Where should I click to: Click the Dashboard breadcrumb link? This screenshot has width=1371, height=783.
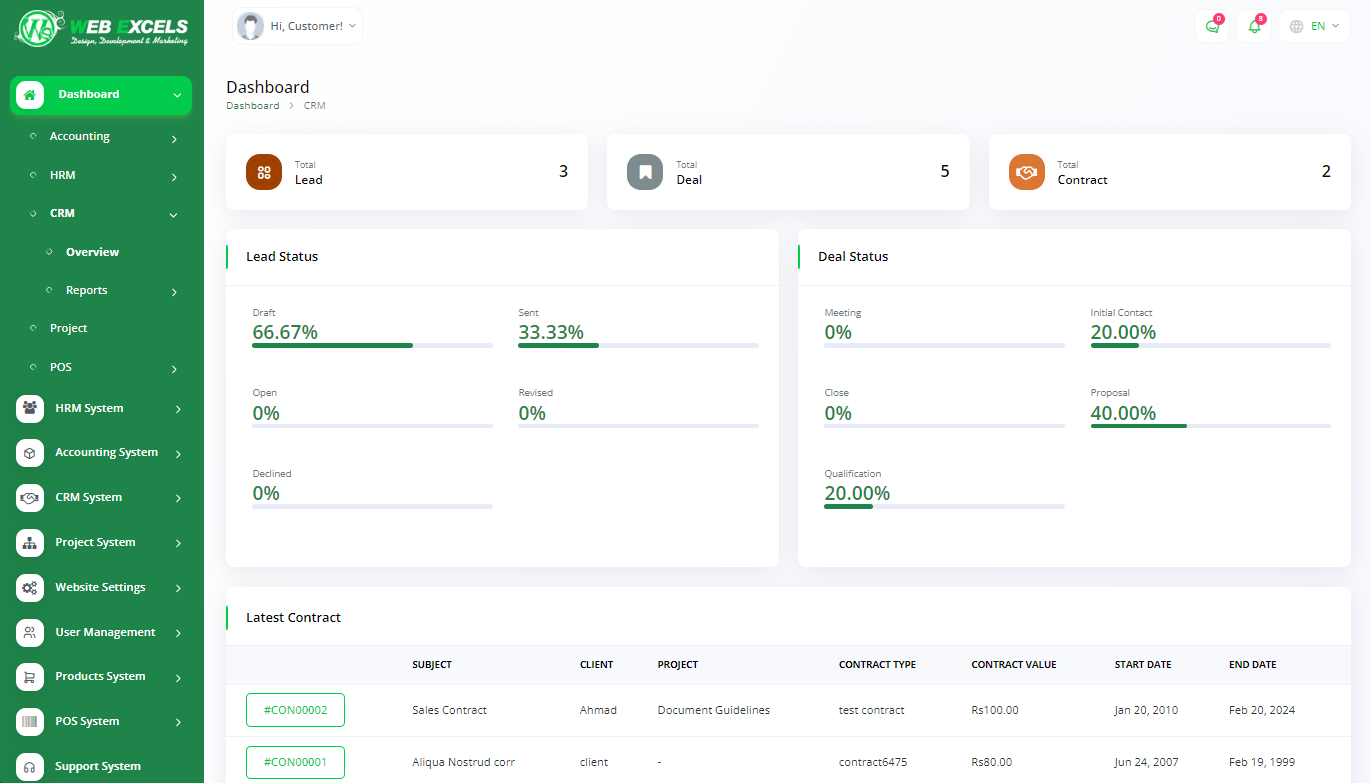coord(252,106)
